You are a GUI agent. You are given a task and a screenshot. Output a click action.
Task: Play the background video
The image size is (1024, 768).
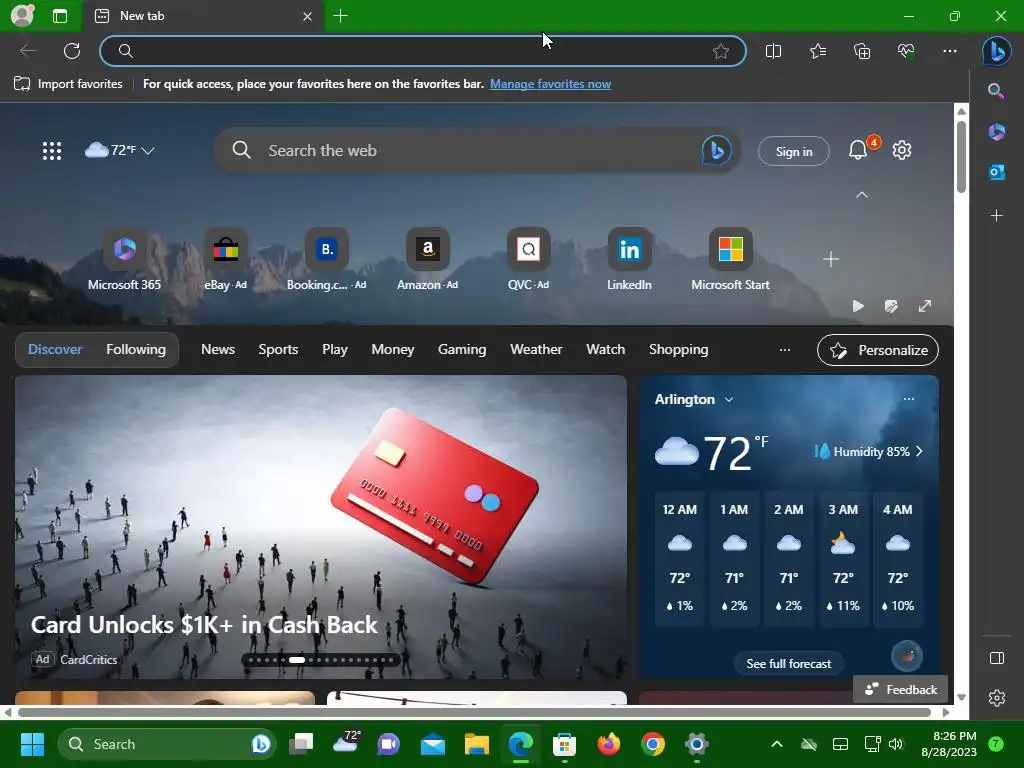pos(857,306)
